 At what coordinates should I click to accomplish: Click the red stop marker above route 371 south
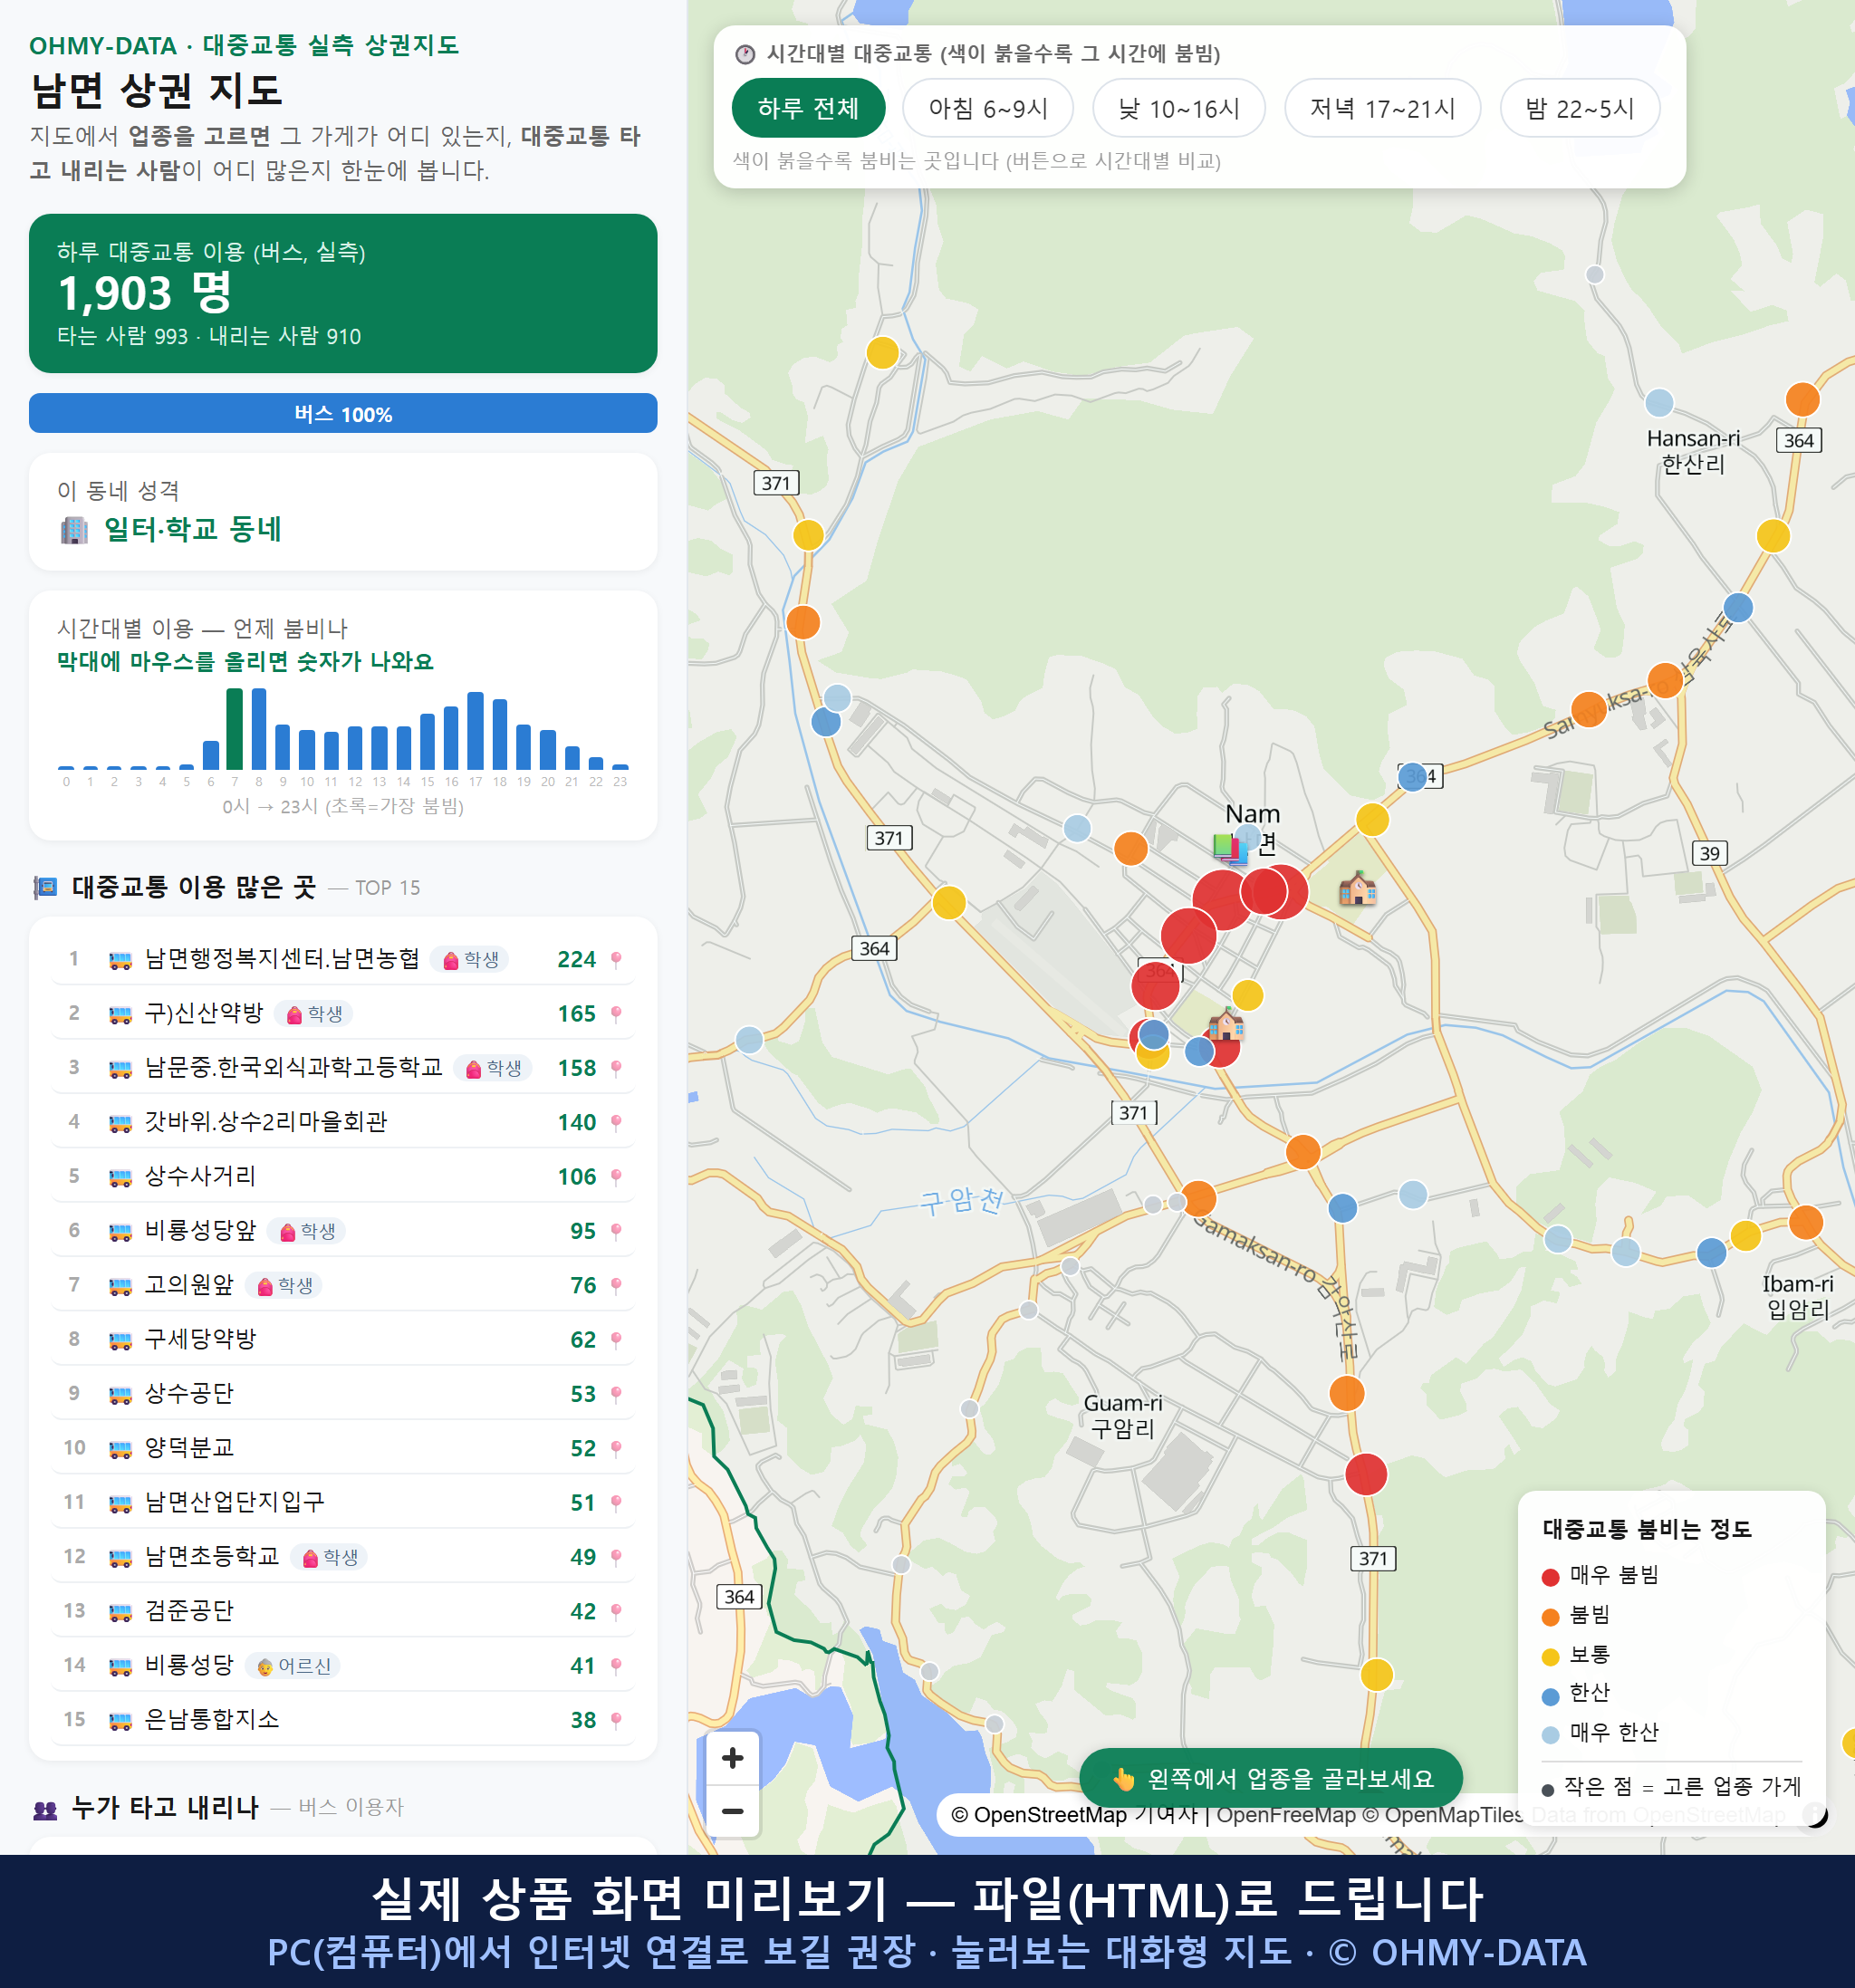pos(1365,1474)
